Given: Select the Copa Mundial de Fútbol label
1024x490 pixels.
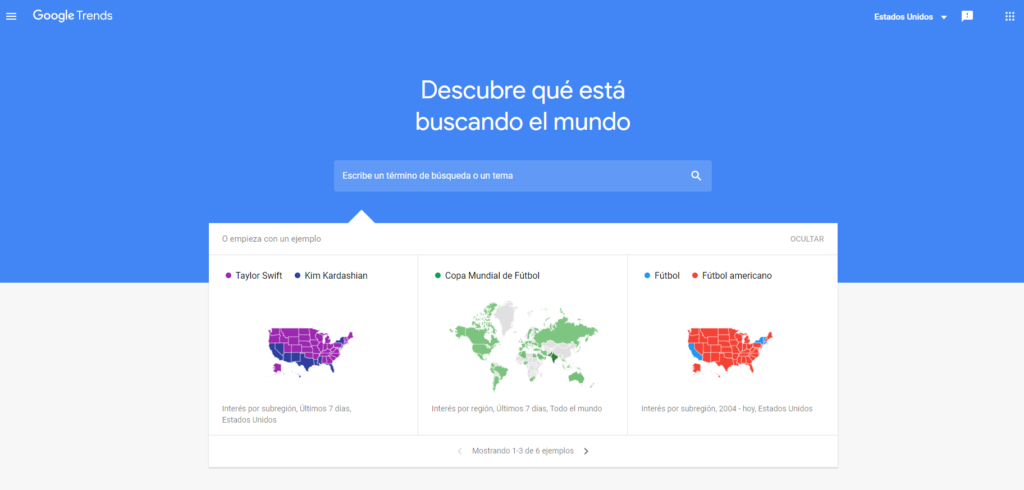Looking at the screenshot, I should [x=492, y=276].
